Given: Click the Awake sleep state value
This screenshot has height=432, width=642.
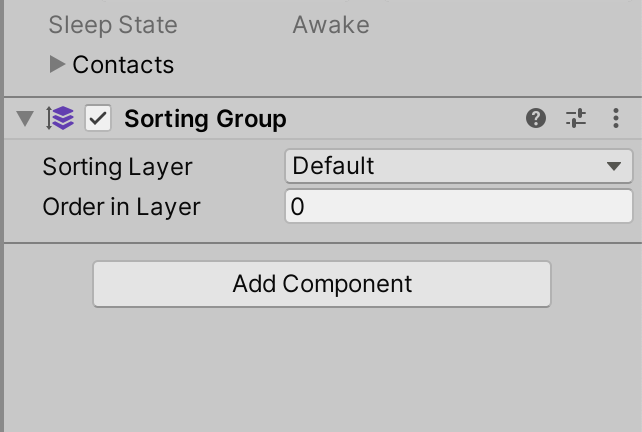Looking at the screenshot, I should [x=331, y=25].
